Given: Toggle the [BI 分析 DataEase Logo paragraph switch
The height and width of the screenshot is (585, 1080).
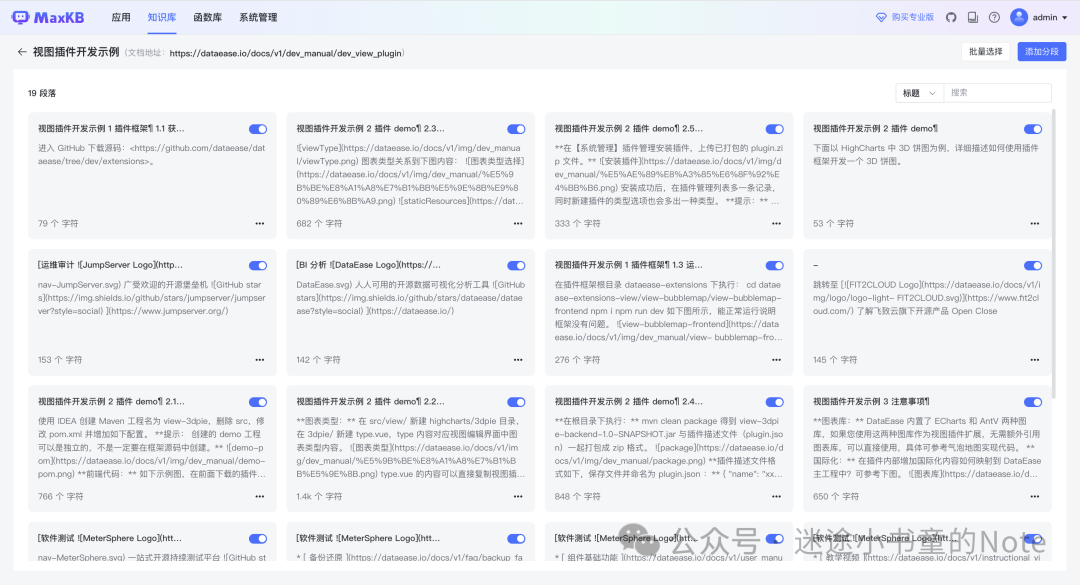Looking at the screenshot, I should coord(517,265).
